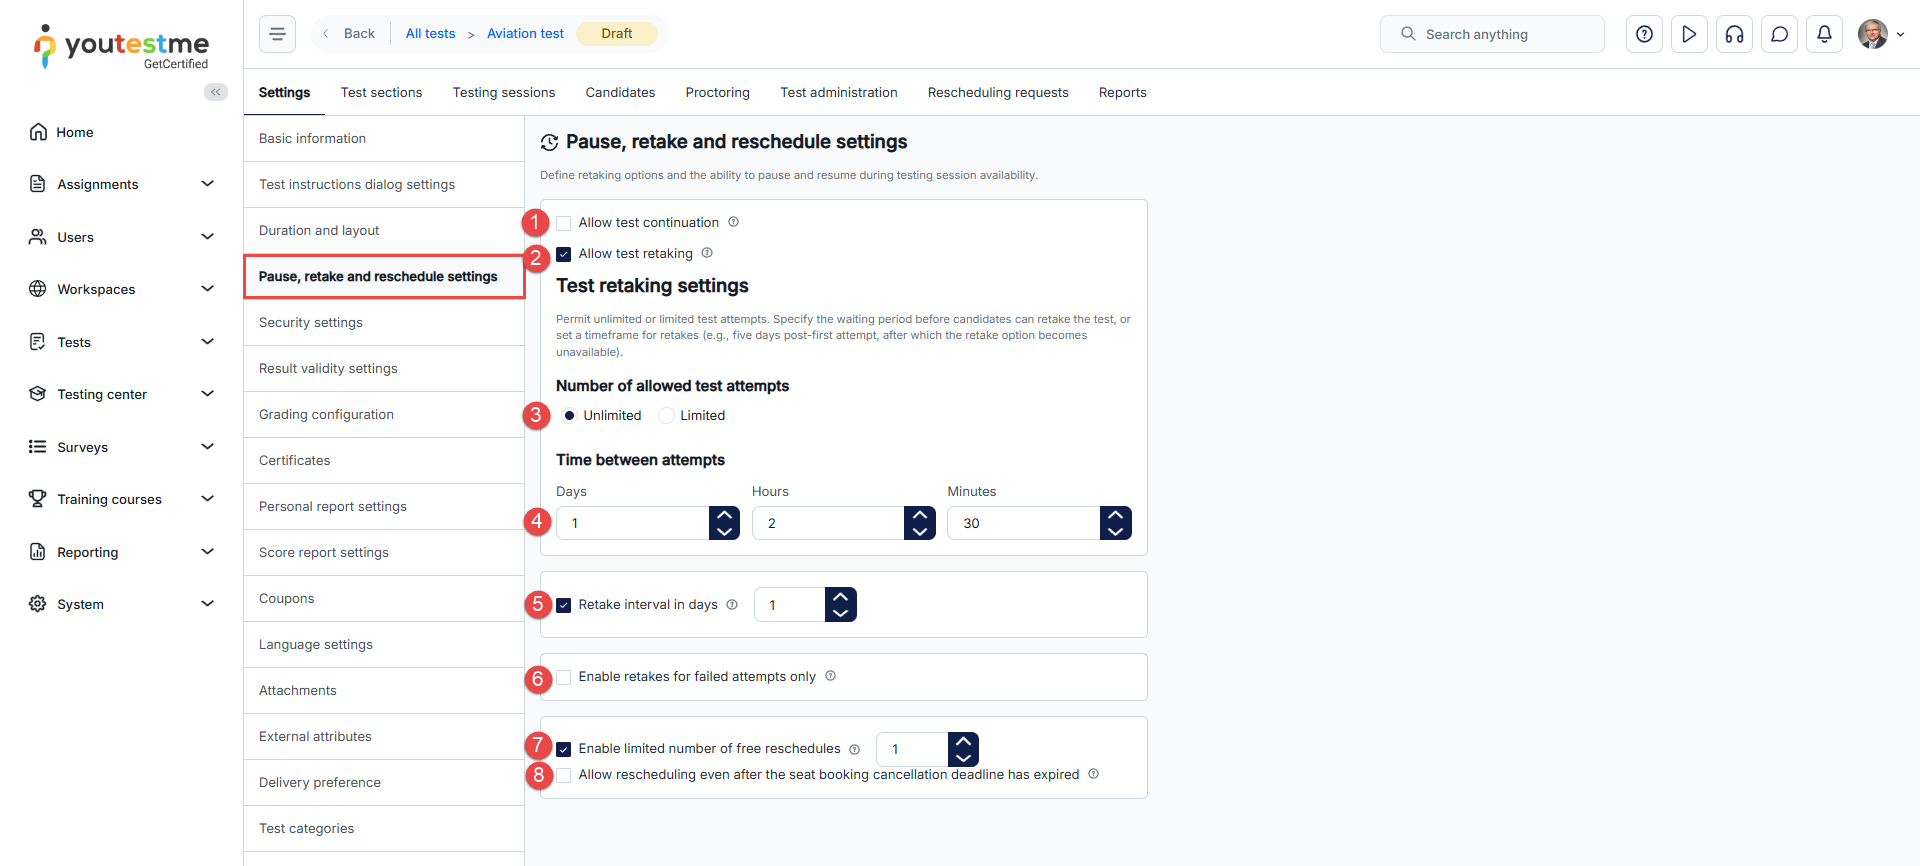Show info tooltip for Retake interval in days
1920x866 pixels.
click(x=732, y=604)
